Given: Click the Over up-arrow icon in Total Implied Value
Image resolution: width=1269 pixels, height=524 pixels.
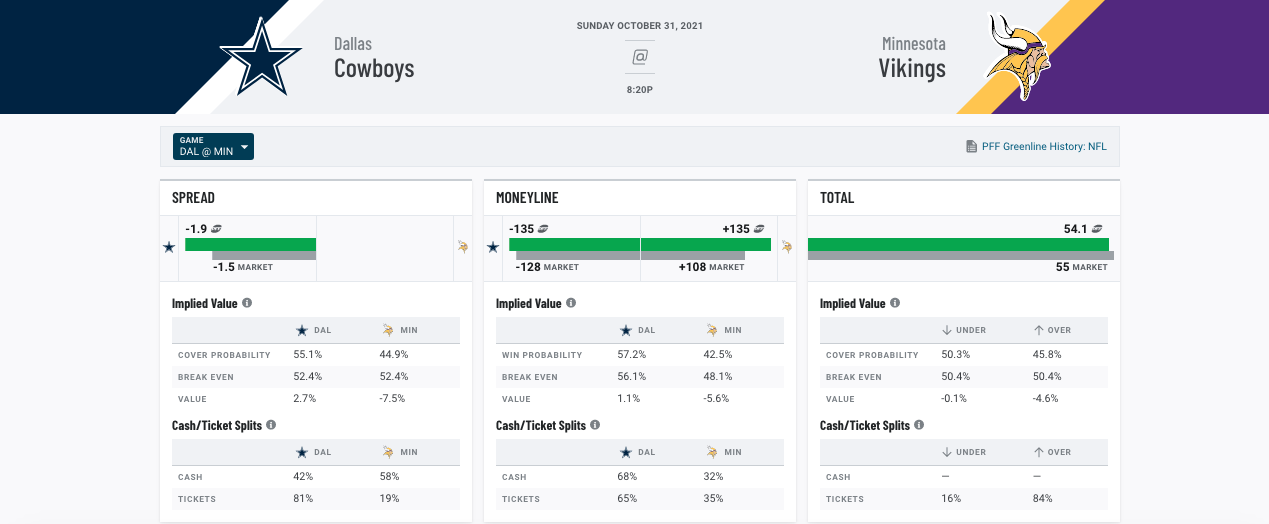Looking at the screenshot, I should (x=1037, y=330).
